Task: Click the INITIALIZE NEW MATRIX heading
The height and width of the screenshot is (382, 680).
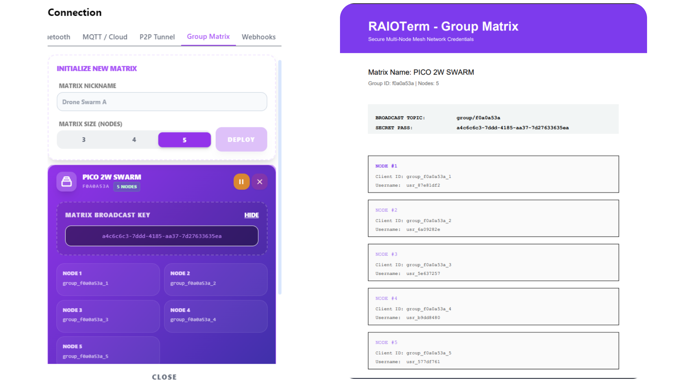Action: click(97, 69)
